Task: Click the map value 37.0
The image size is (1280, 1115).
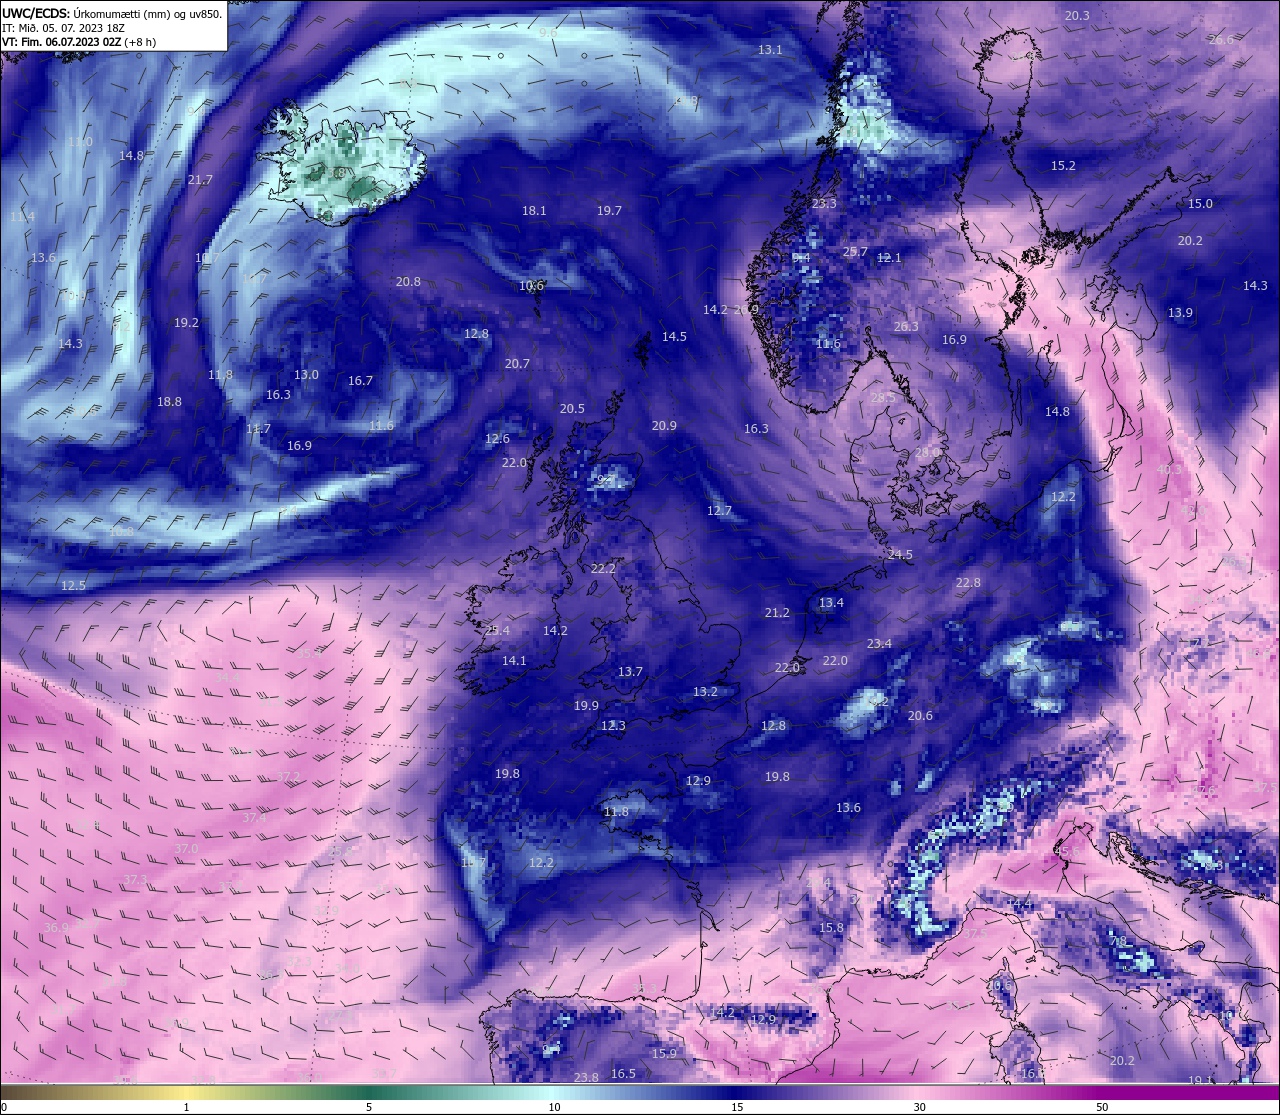Action: [x=186, y=849]
